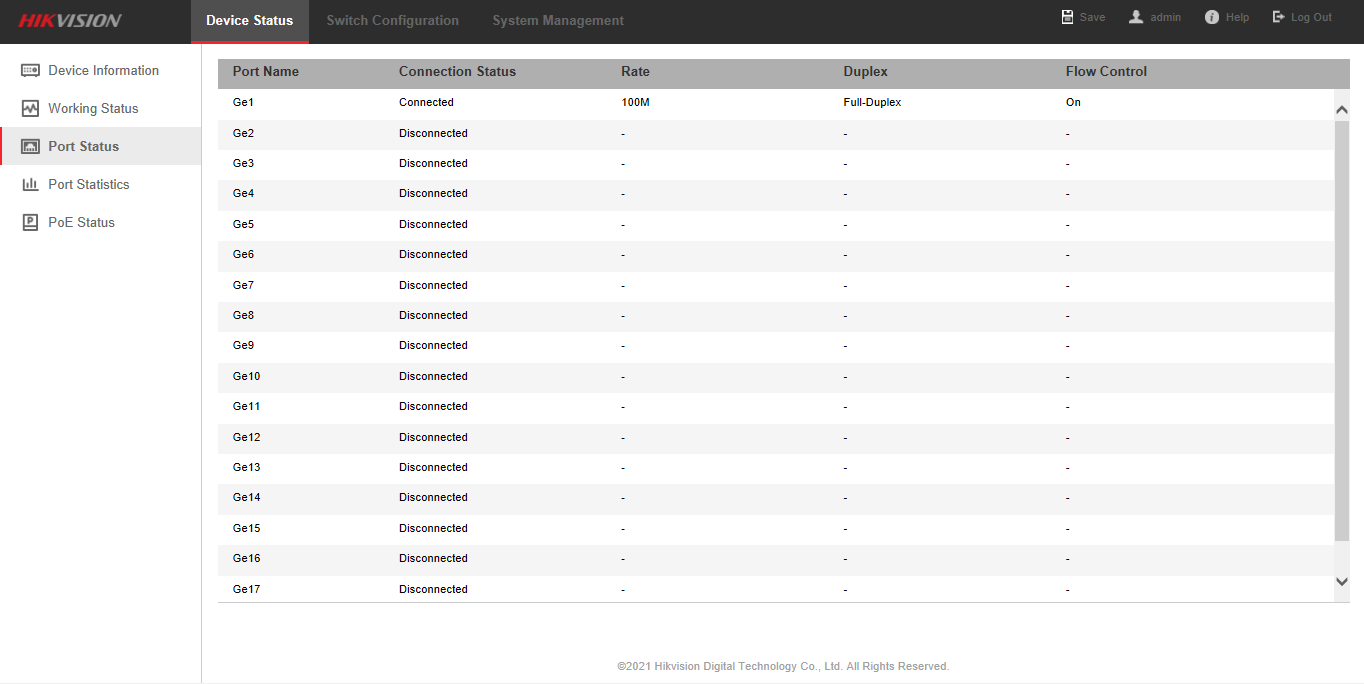Click the scroll up arrow of port table
1364x684 pixels.
1342,109
